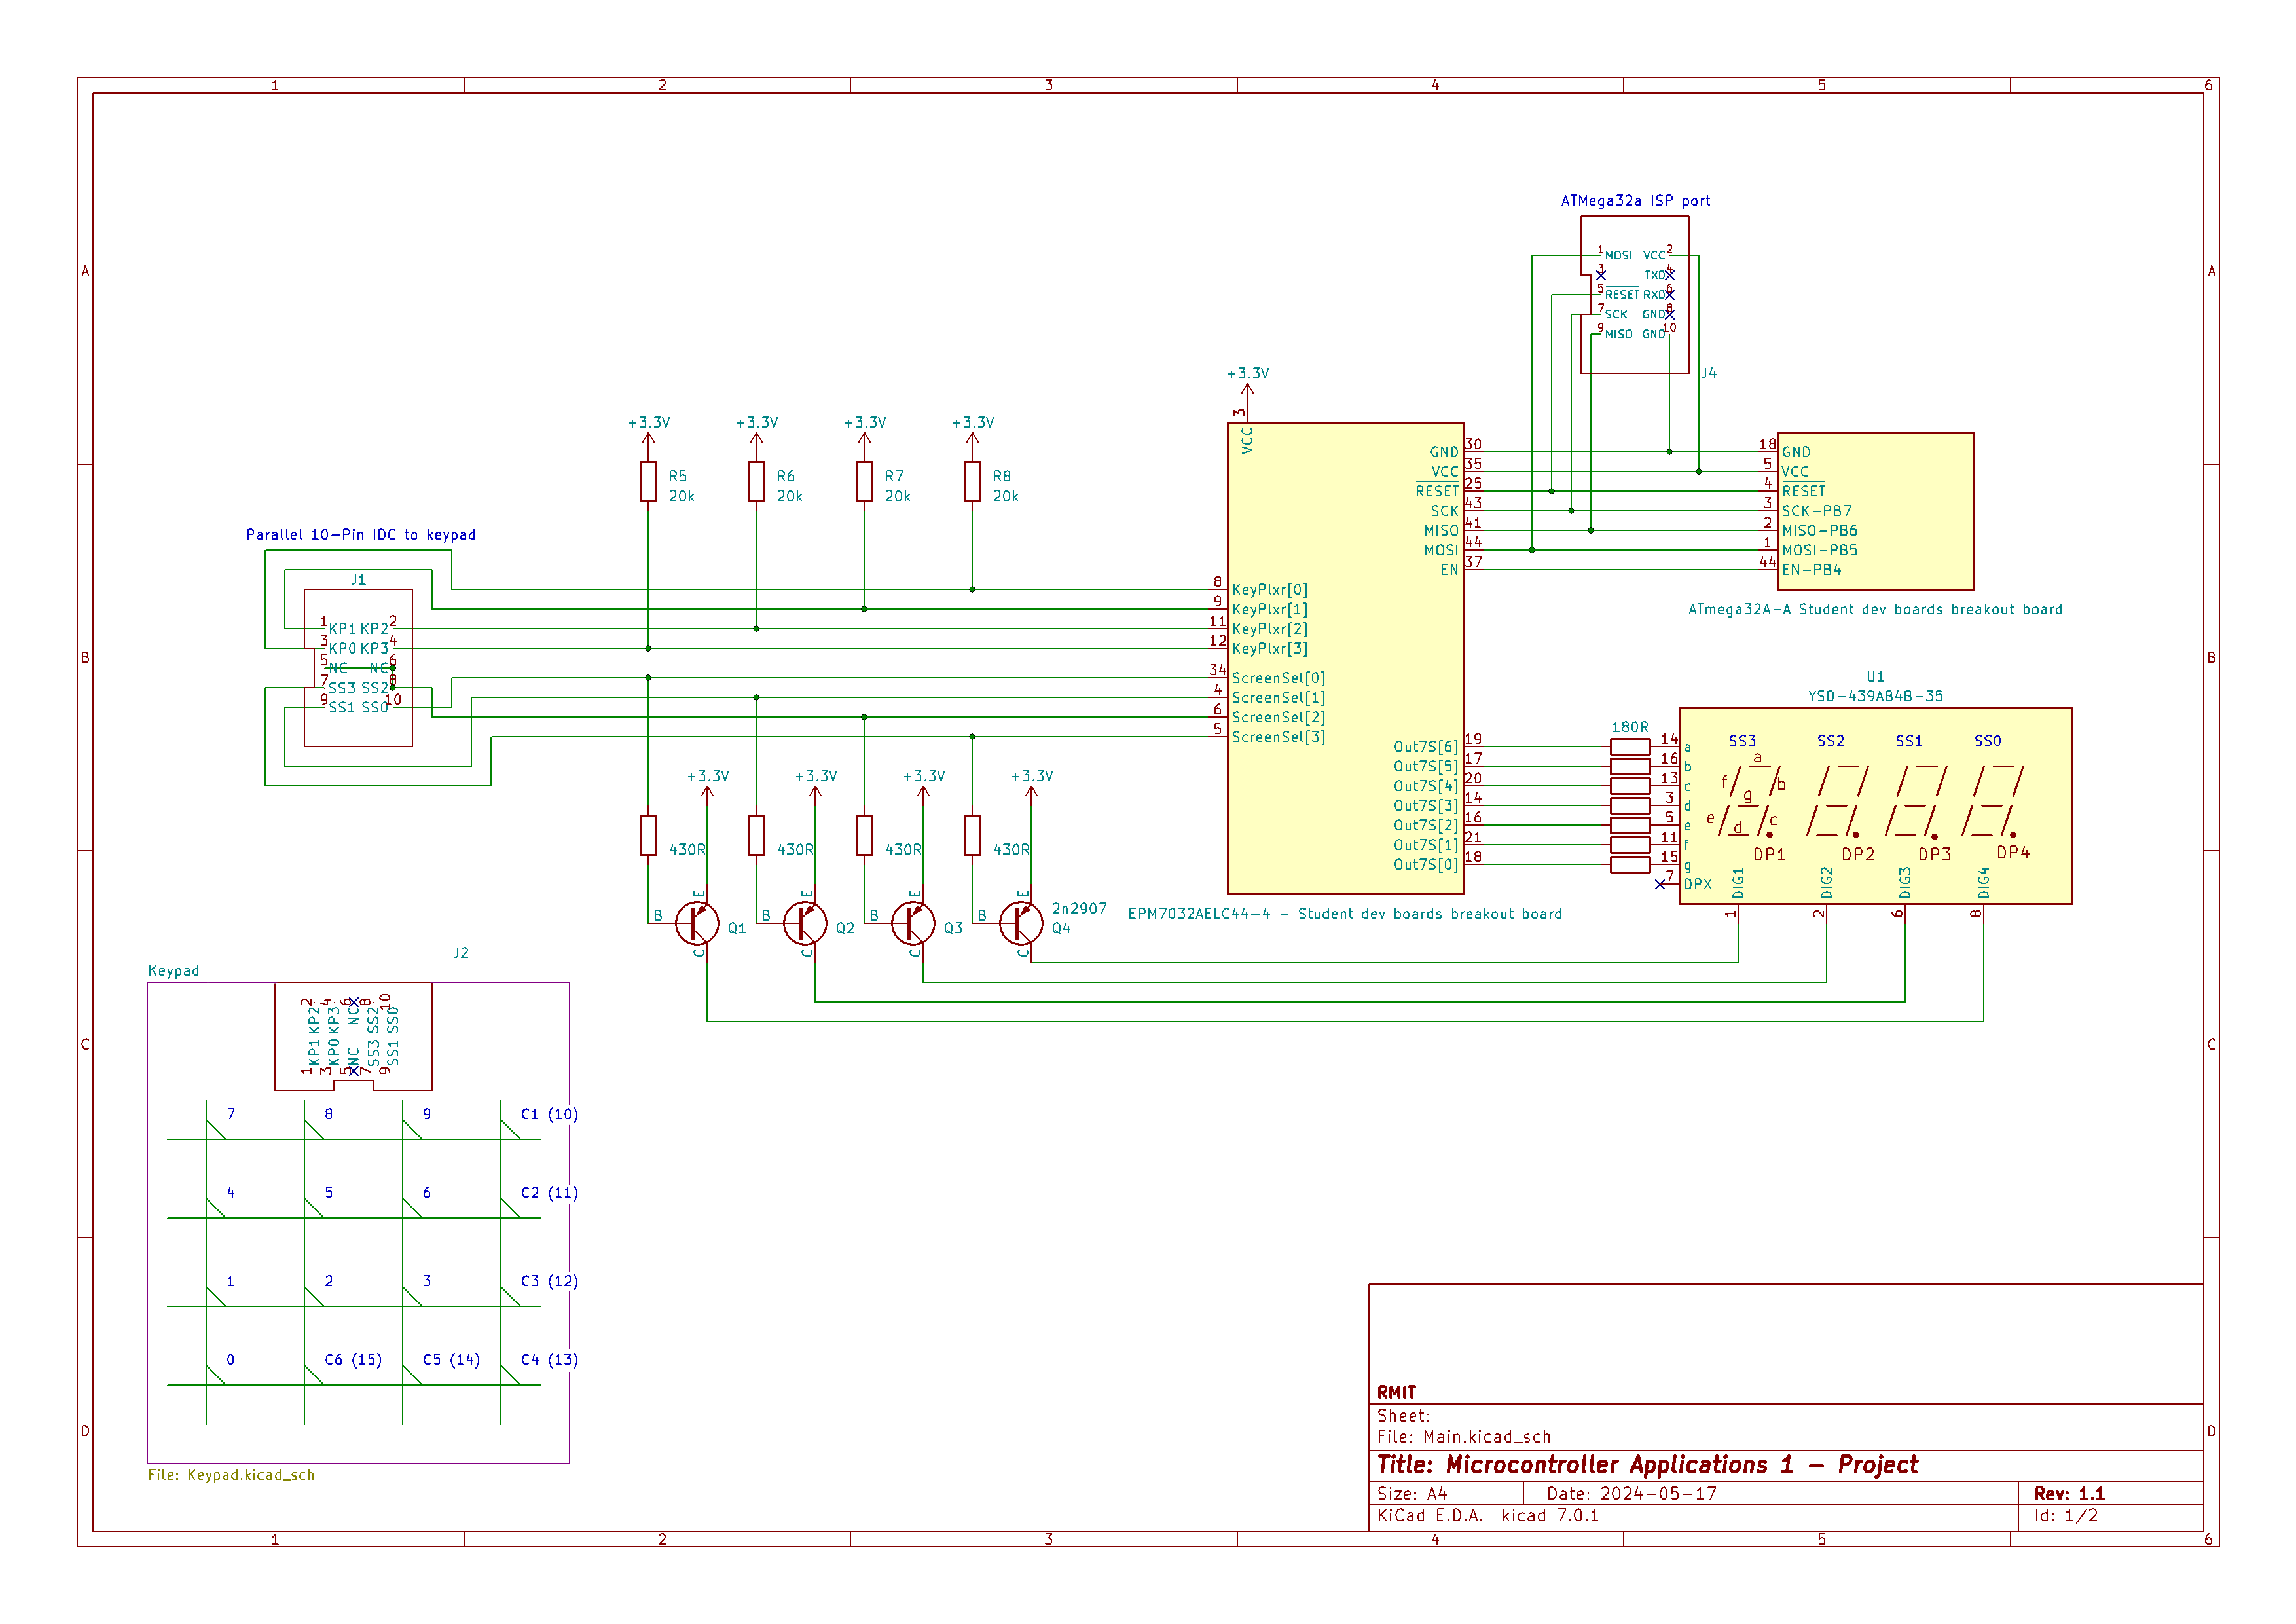Click the Out7S[6] pin label
2296x1624 pixels.
click(1426, 747)
